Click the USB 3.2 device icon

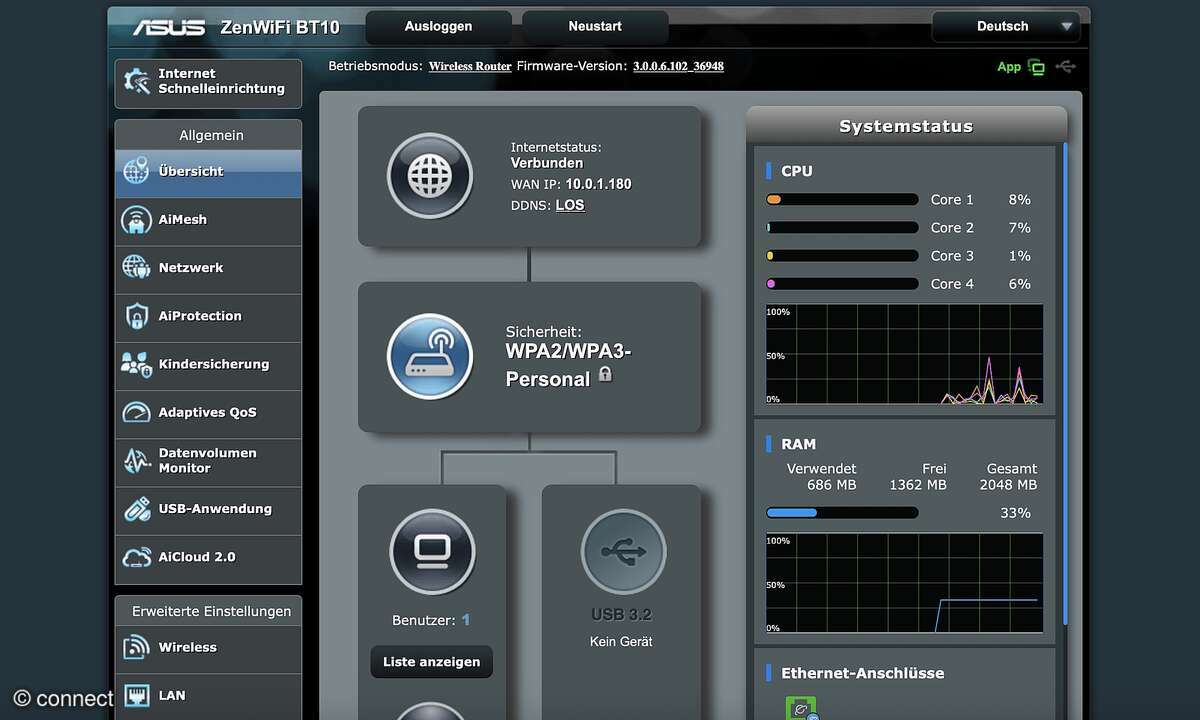pyautogui.click(x=623, y=552)
